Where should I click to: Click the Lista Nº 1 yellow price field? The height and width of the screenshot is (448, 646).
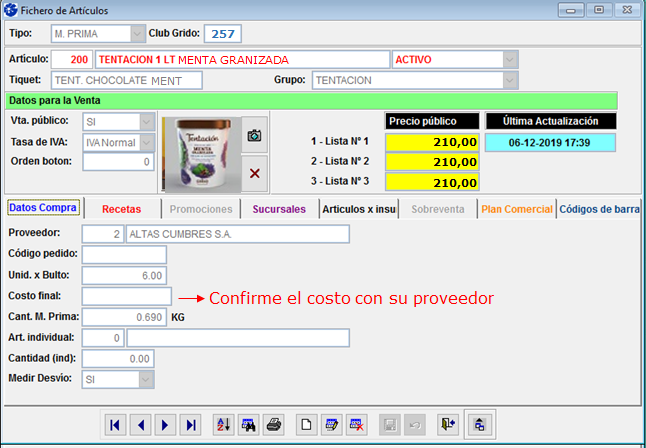432,142
